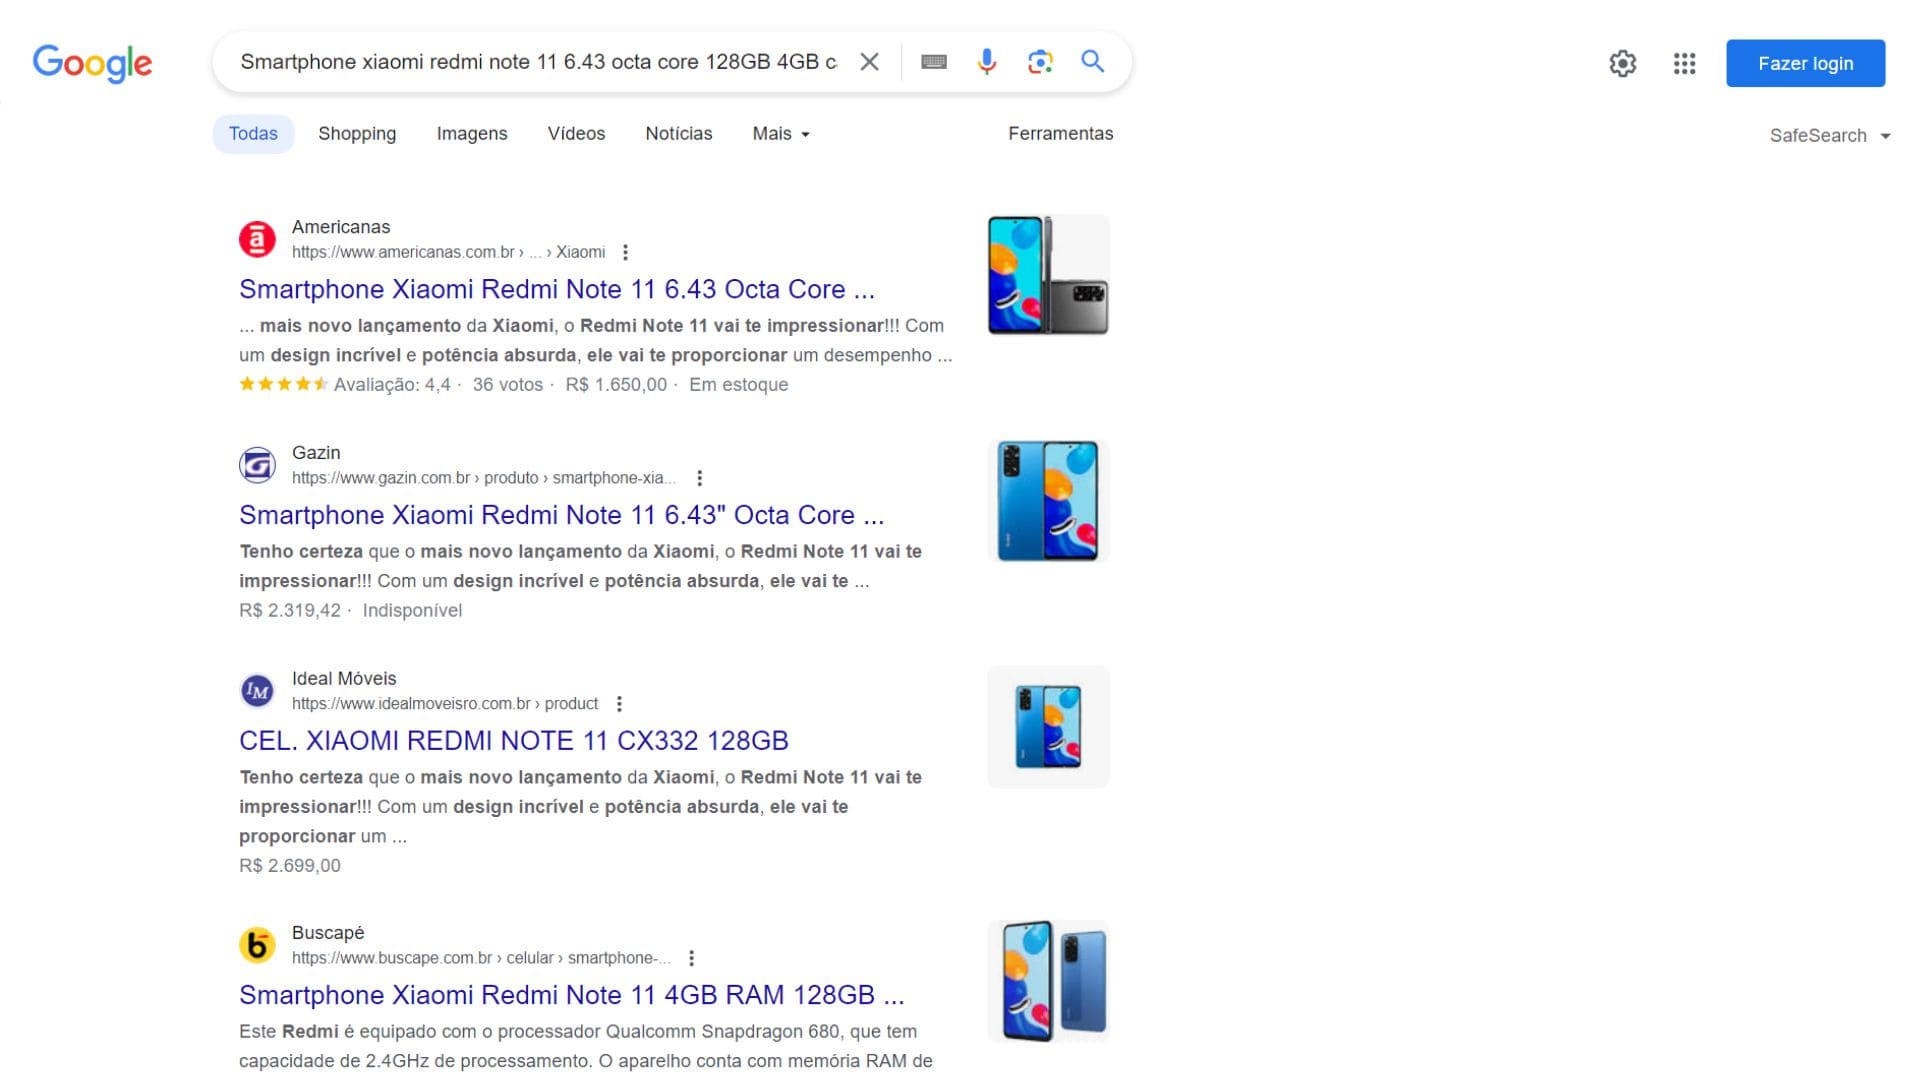Open quick settings gear icon
This screenshot has height=1080, width=1920.
[1622, 64]
